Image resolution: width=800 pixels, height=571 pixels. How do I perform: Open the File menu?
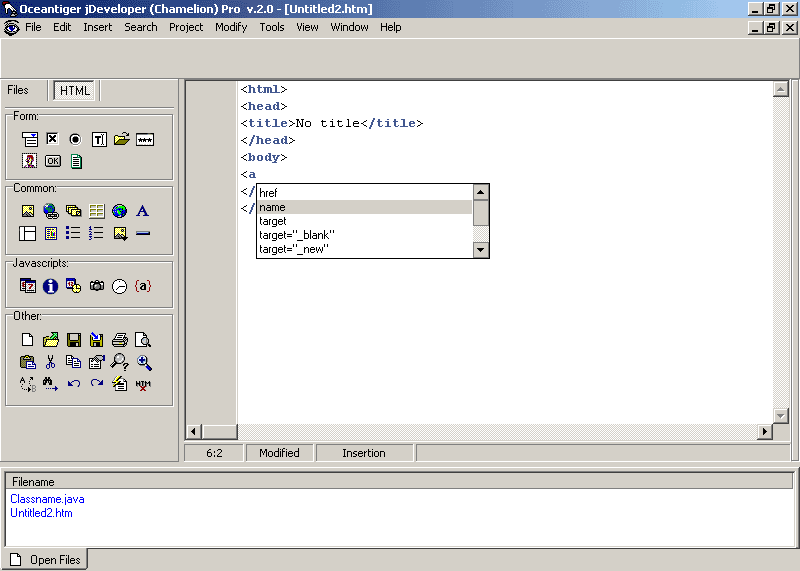click(x=33, y=27)
